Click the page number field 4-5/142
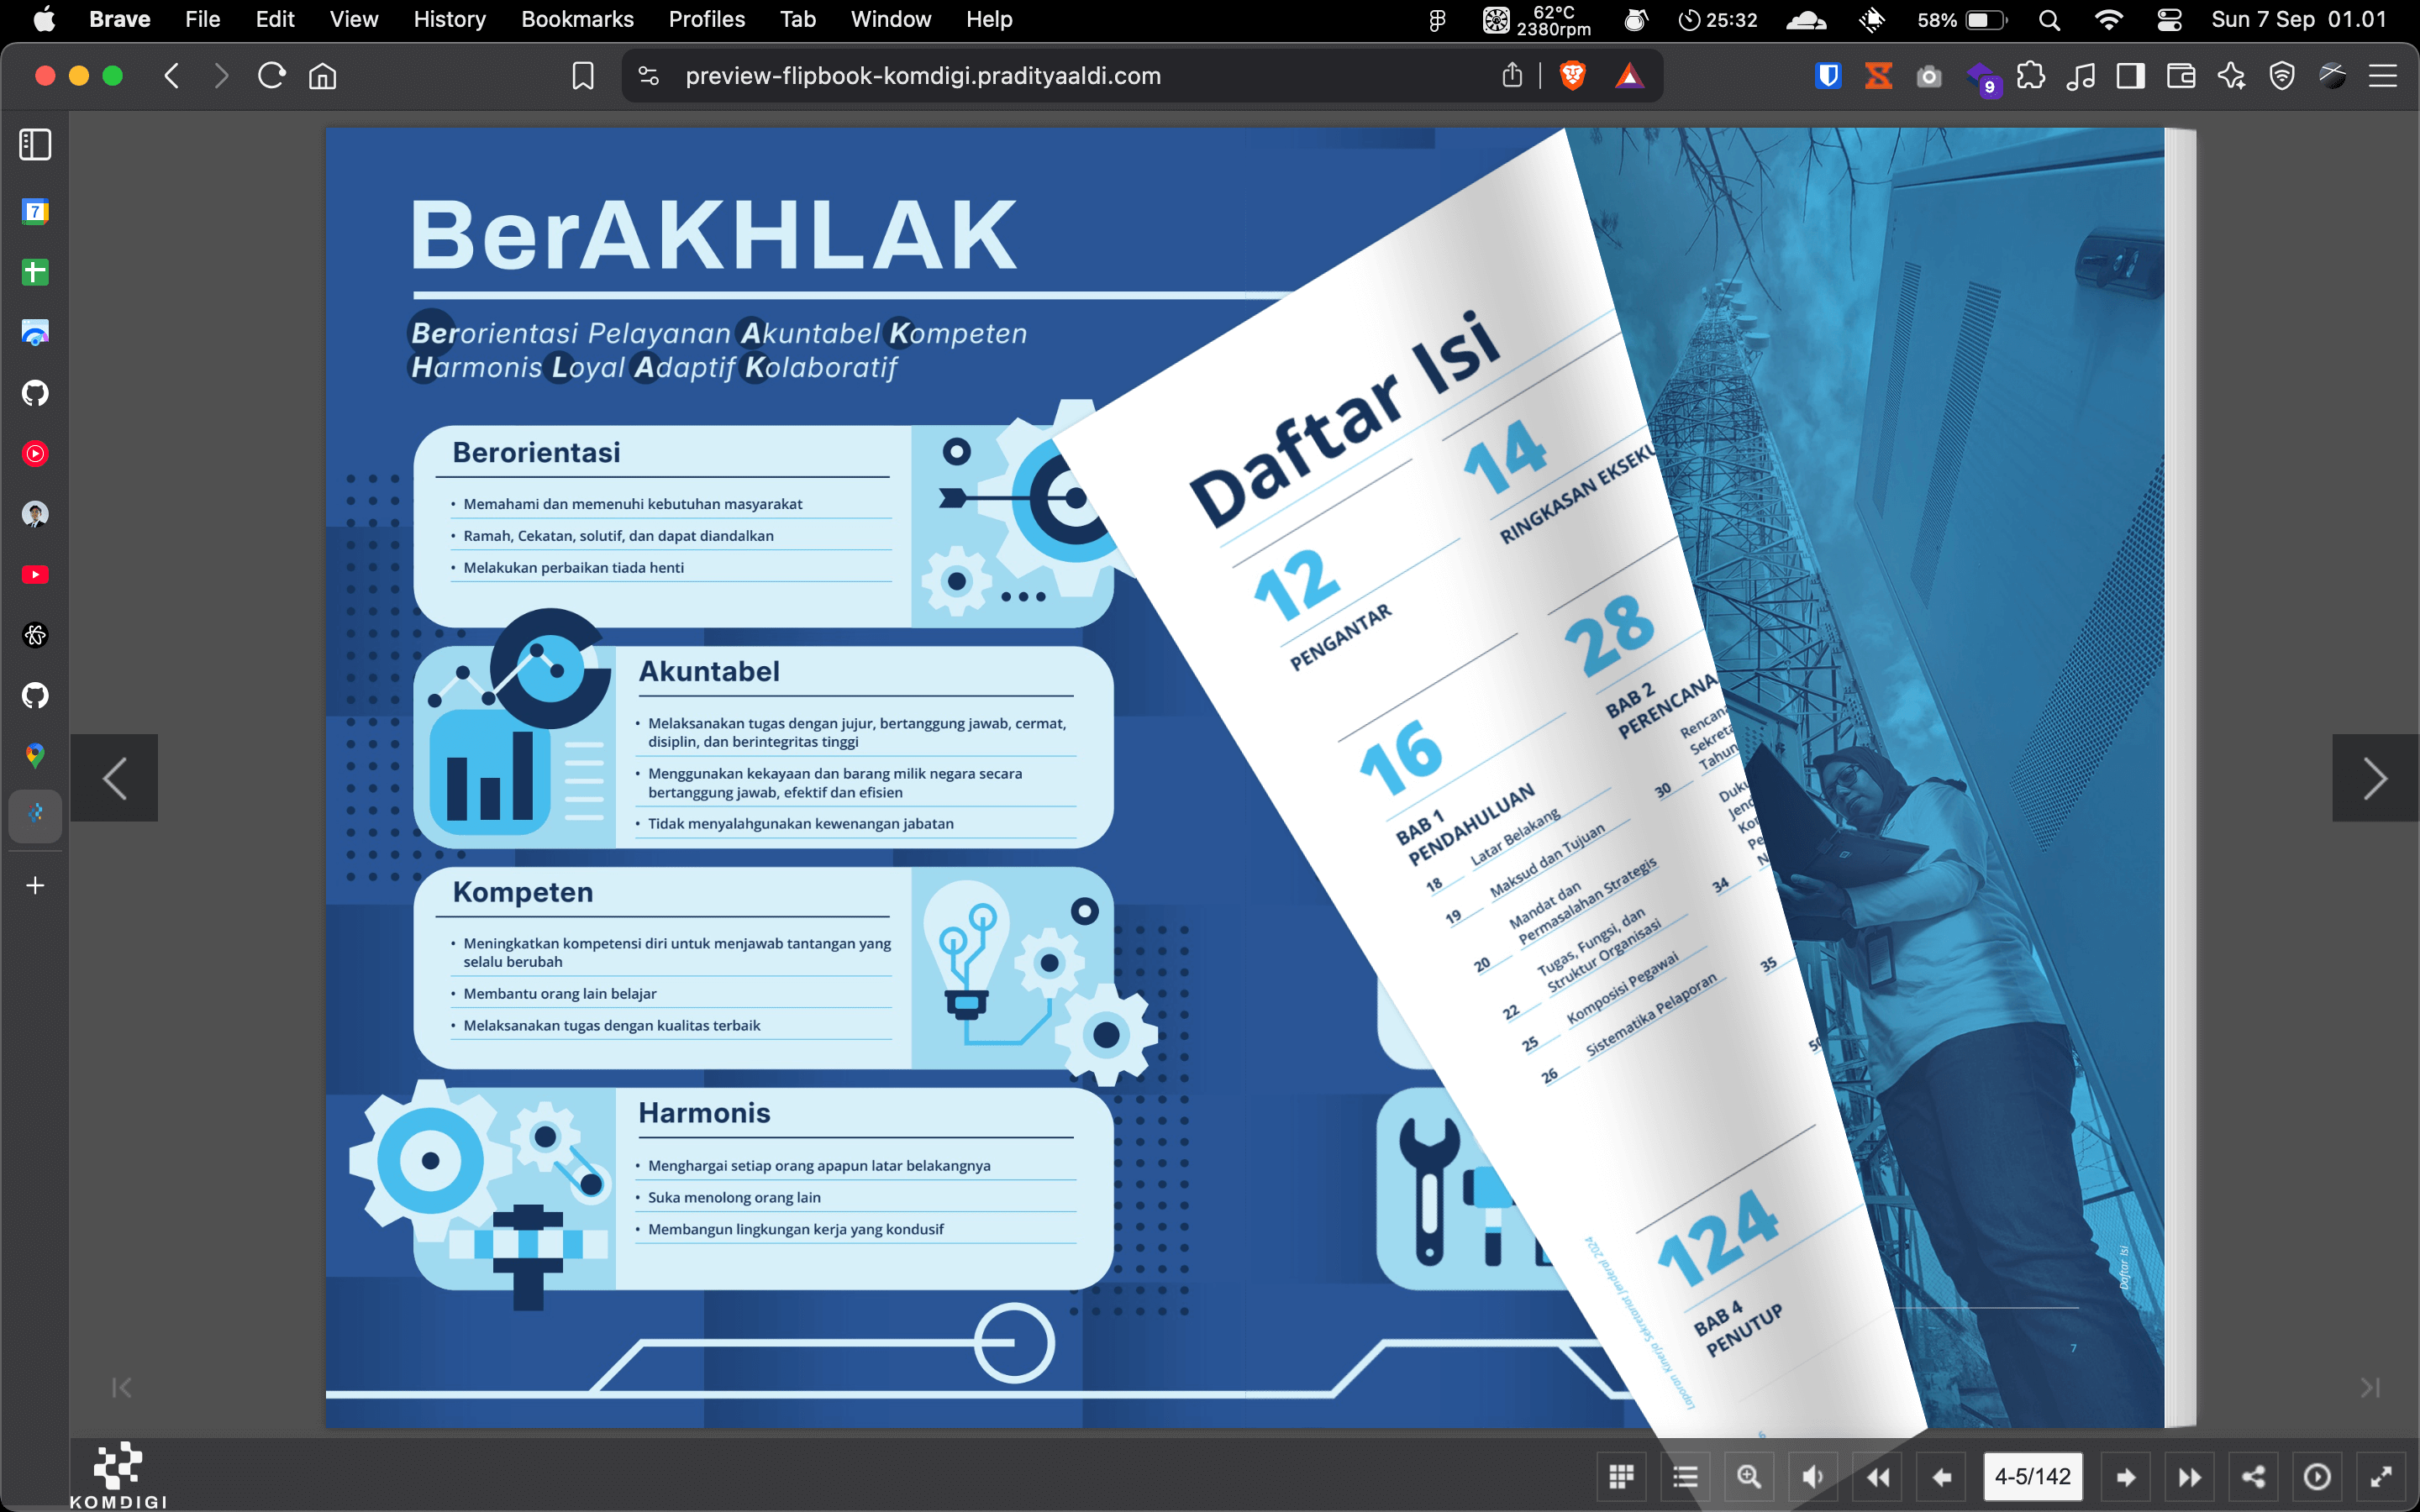Image resolution: width=2420 pixels, height=1512 pixels. (x=2032, y=1476)
